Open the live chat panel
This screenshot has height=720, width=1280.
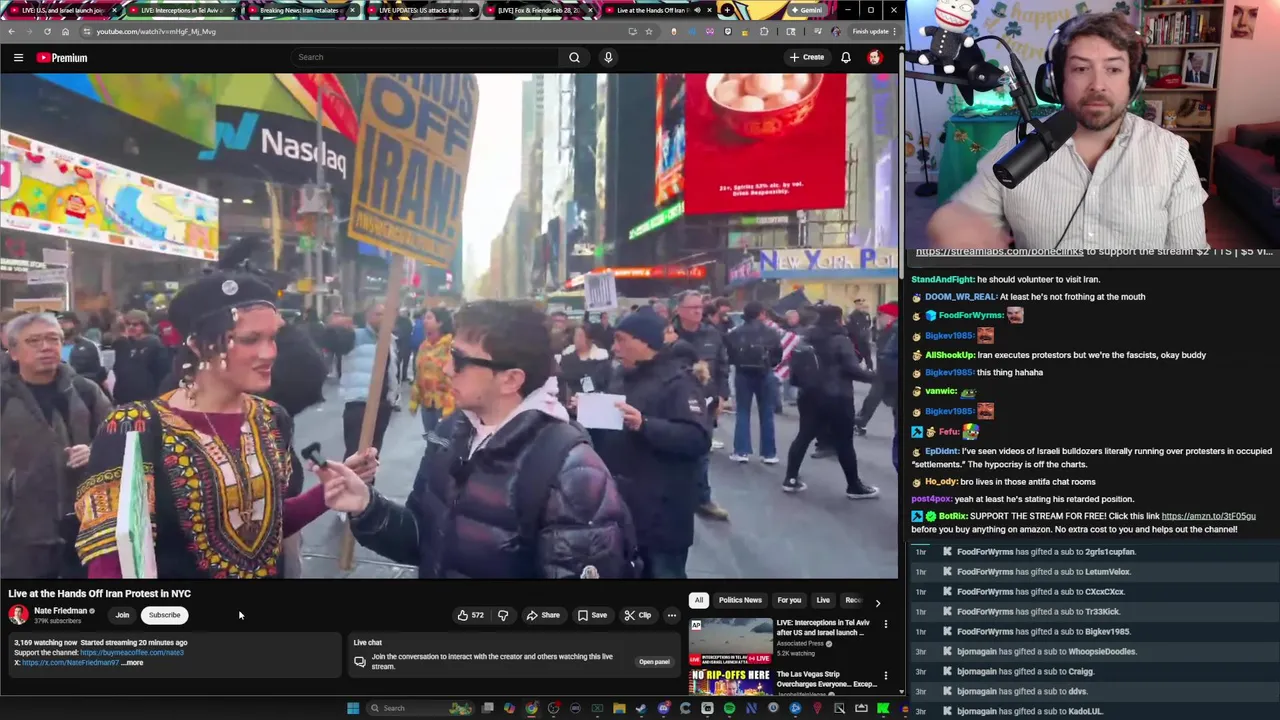pos(654,662)
